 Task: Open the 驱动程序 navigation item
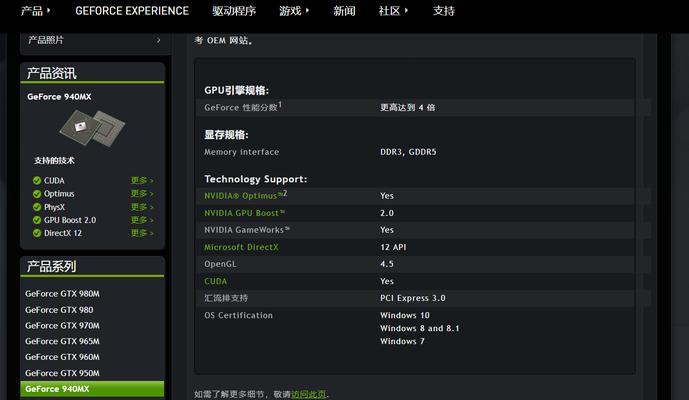coord(234,11)
